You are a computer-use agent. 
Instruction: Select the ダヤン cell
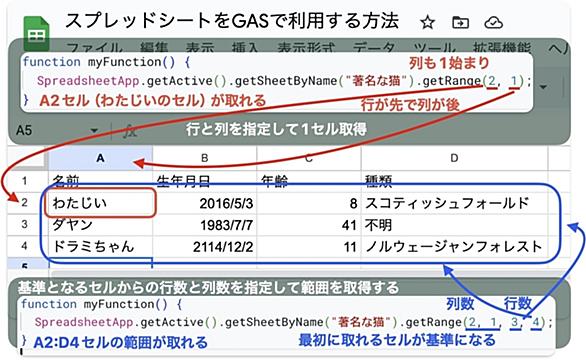pos(100,225)
